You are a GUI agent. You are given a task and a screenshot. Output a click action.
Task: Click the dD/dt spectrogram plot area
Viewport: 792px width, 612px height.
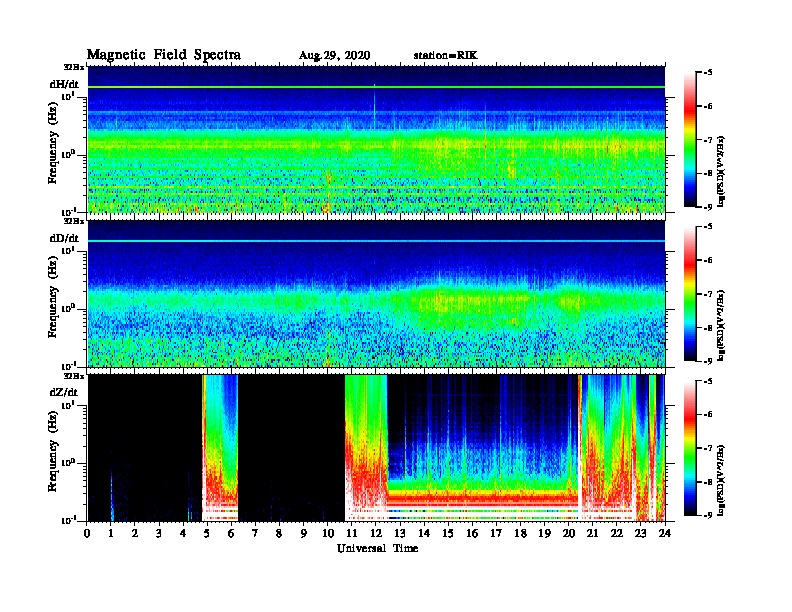pyautogui.click(x=376, y=294)
